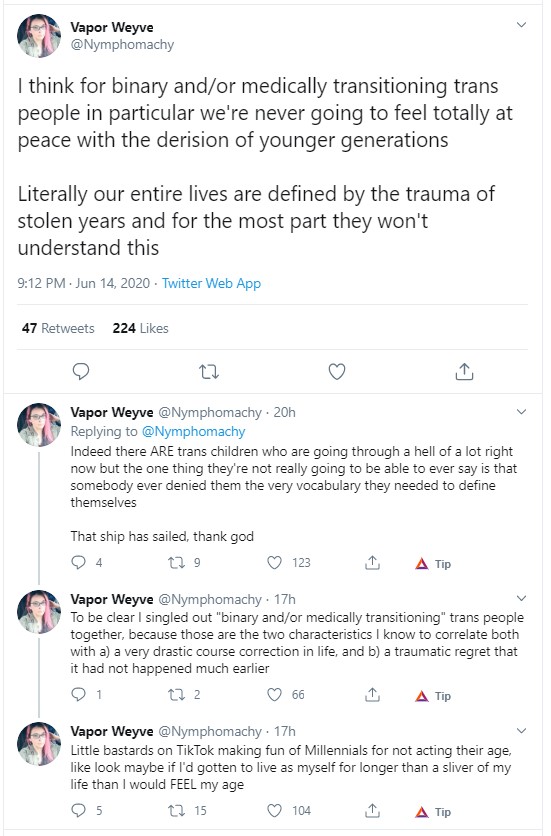Share the main tweet
The height and width of the screenshot is (836, 551).
pos(465,371)
